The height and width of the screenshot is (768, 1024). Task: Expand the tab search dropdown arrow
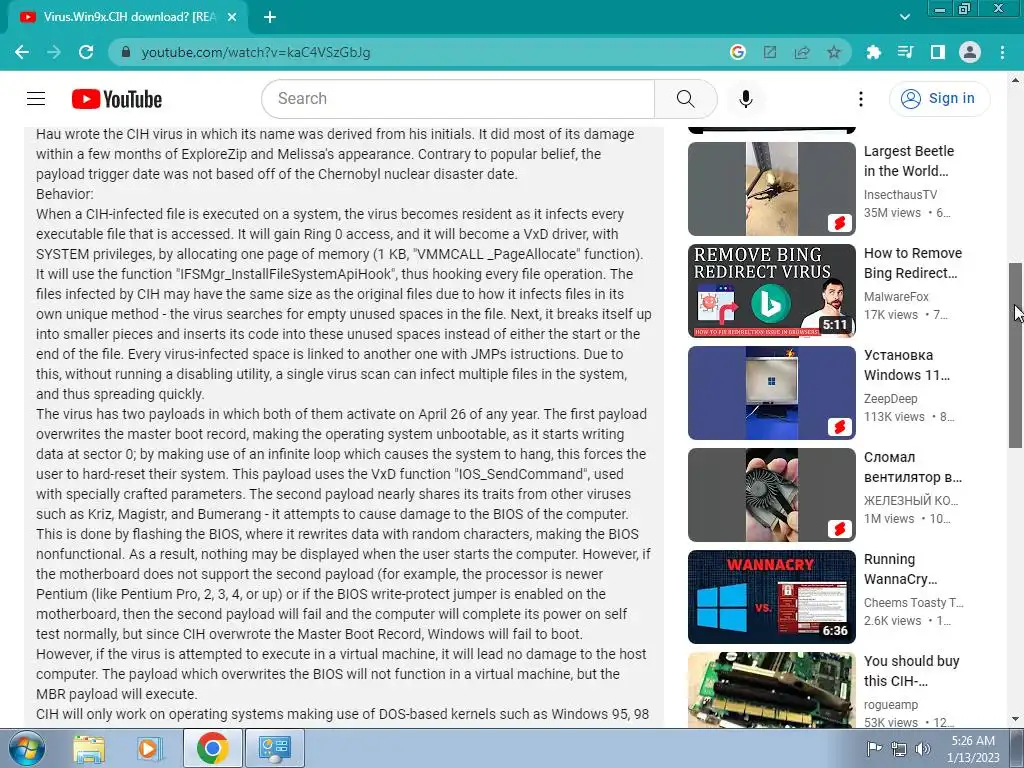tap(904, 17)
